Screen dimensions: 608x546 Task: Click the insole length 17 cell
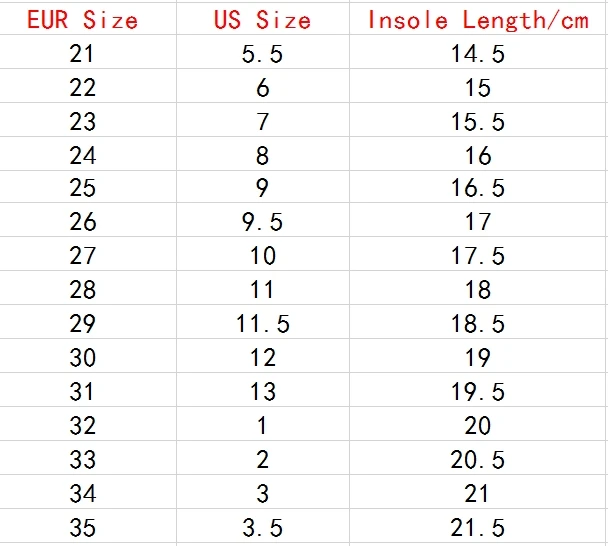tap(477, 220)
